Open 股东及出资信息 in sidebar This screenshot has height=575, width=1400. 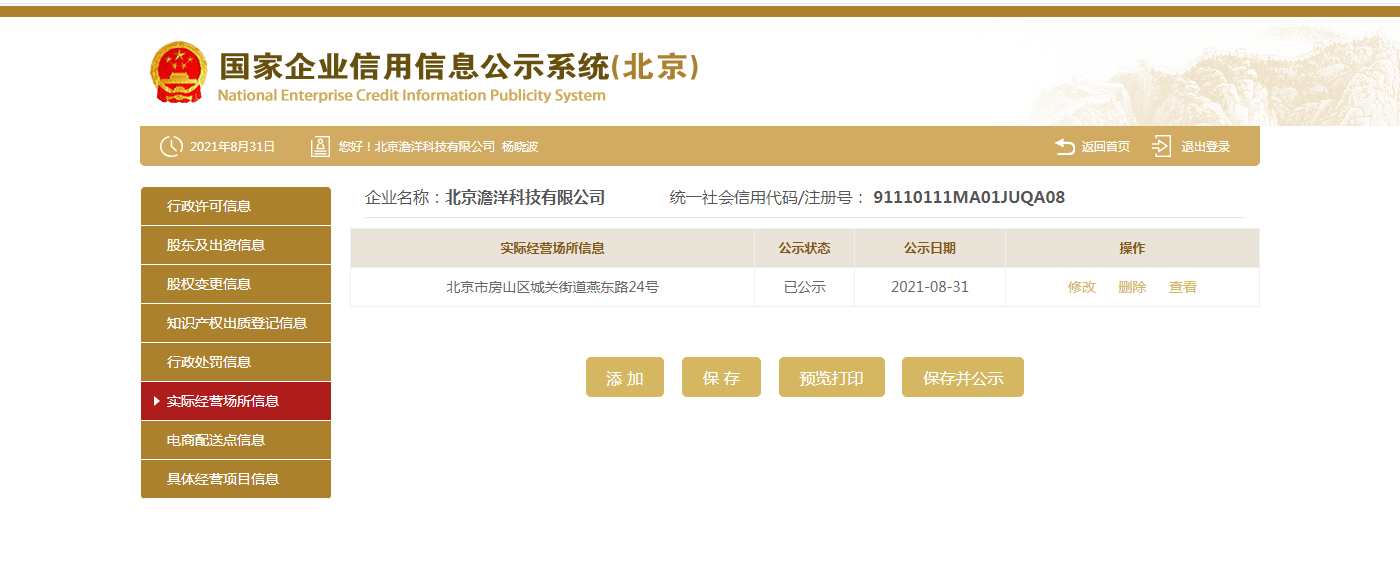click(x=236, y=245)
